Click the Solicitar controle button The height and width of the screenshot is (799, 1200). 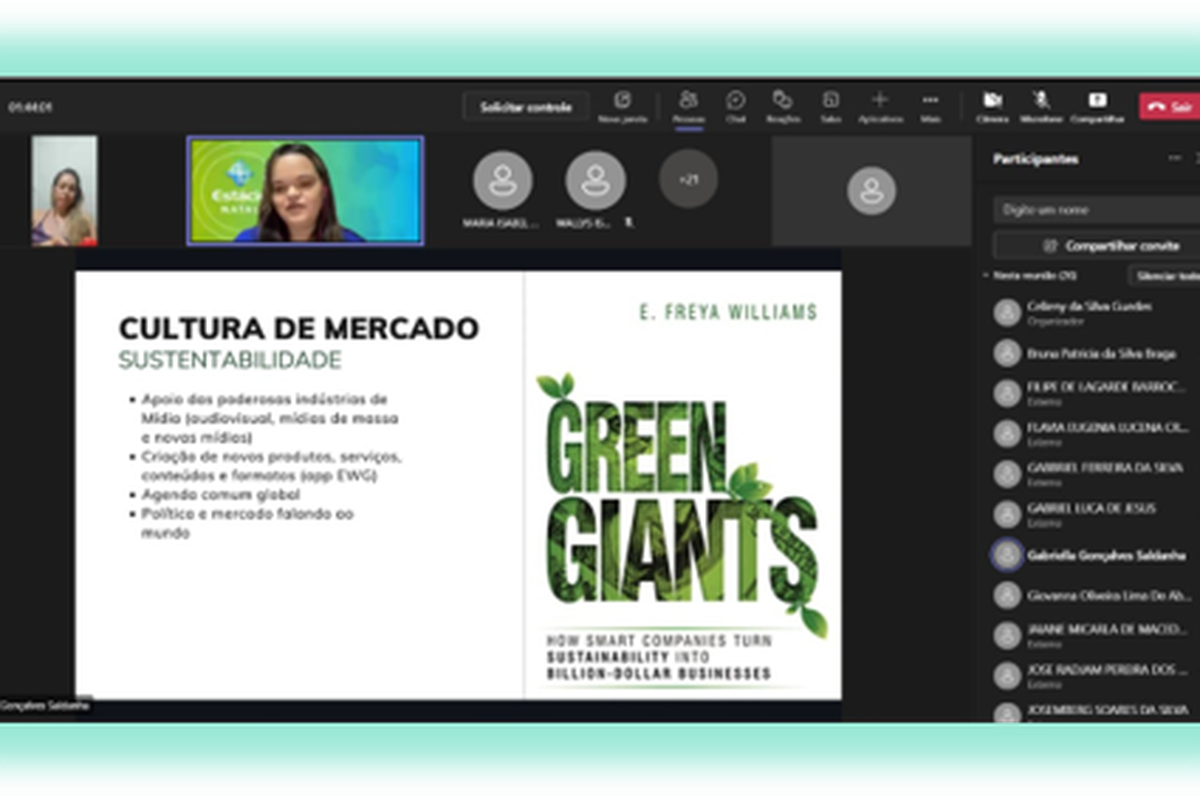click(x=526, y=106)
